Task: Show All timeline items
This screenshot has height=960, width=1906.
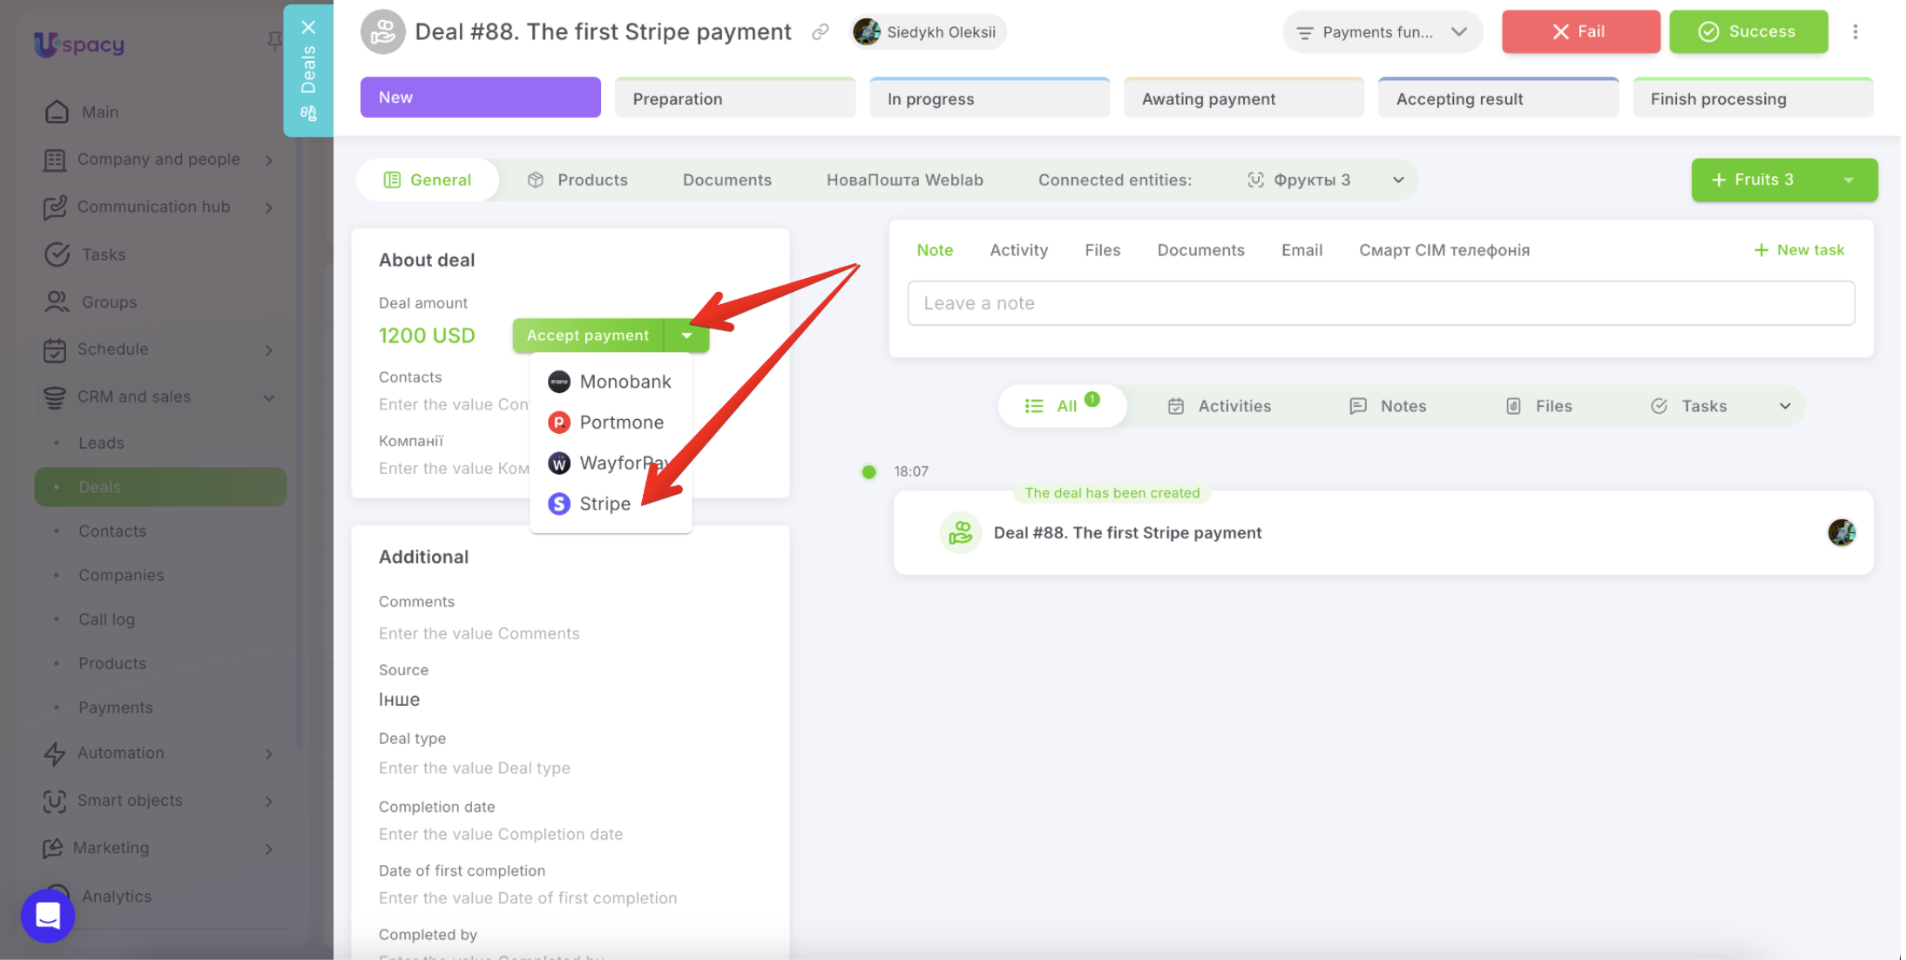Action: 1062,406
